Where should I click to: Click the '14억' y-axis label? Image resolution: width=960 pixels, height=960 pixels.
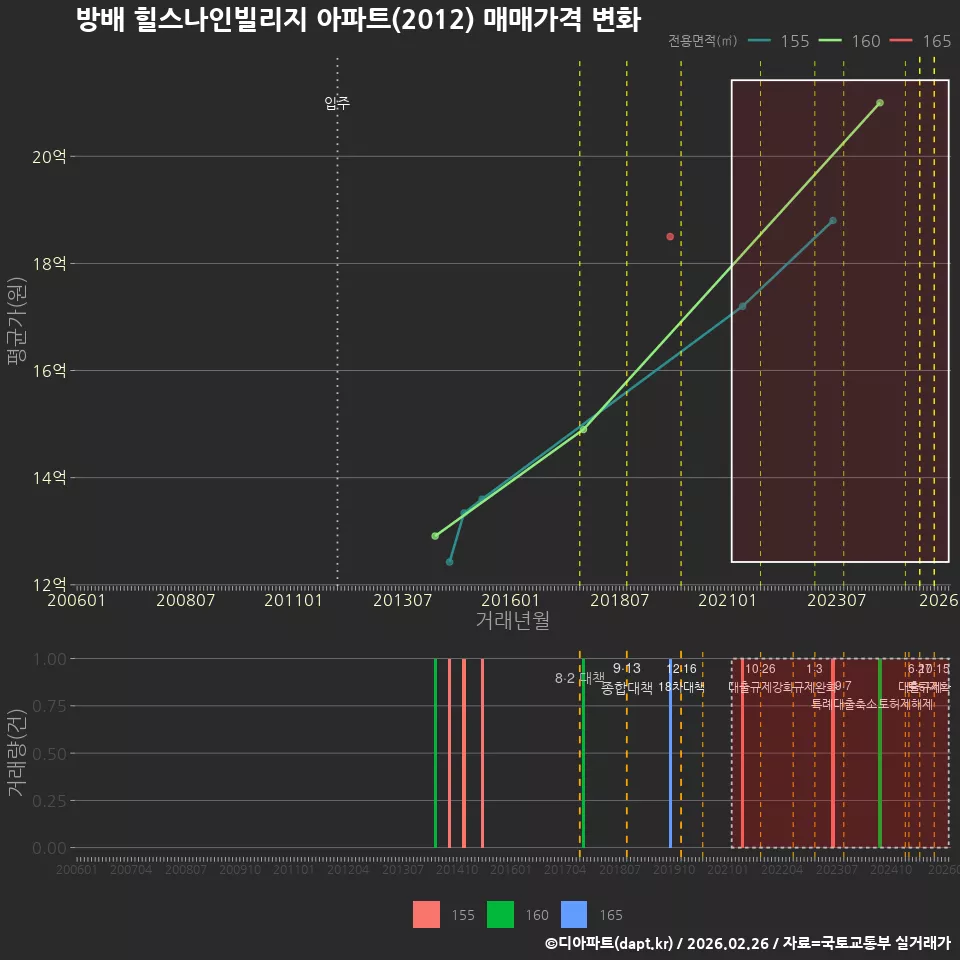(49, 478)
